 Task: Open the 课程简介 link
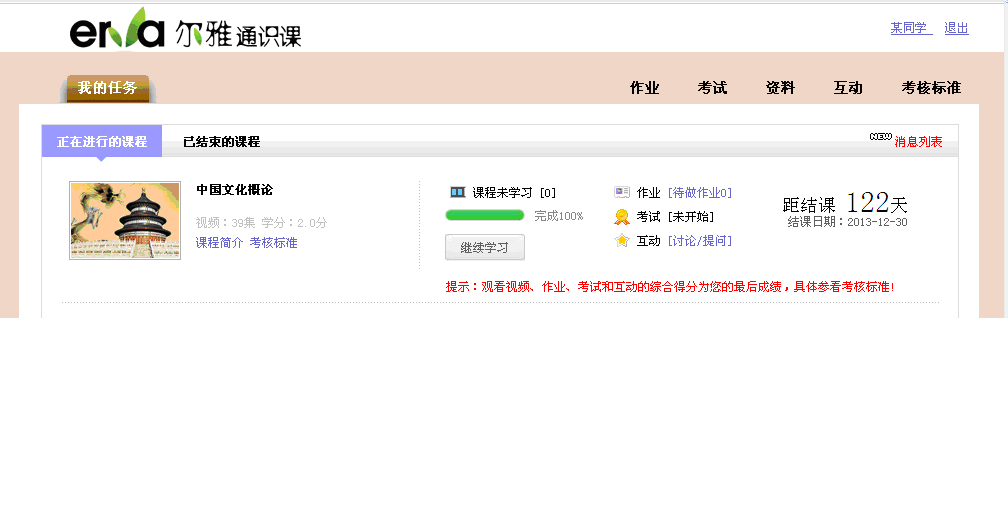[x=219, y=242]
